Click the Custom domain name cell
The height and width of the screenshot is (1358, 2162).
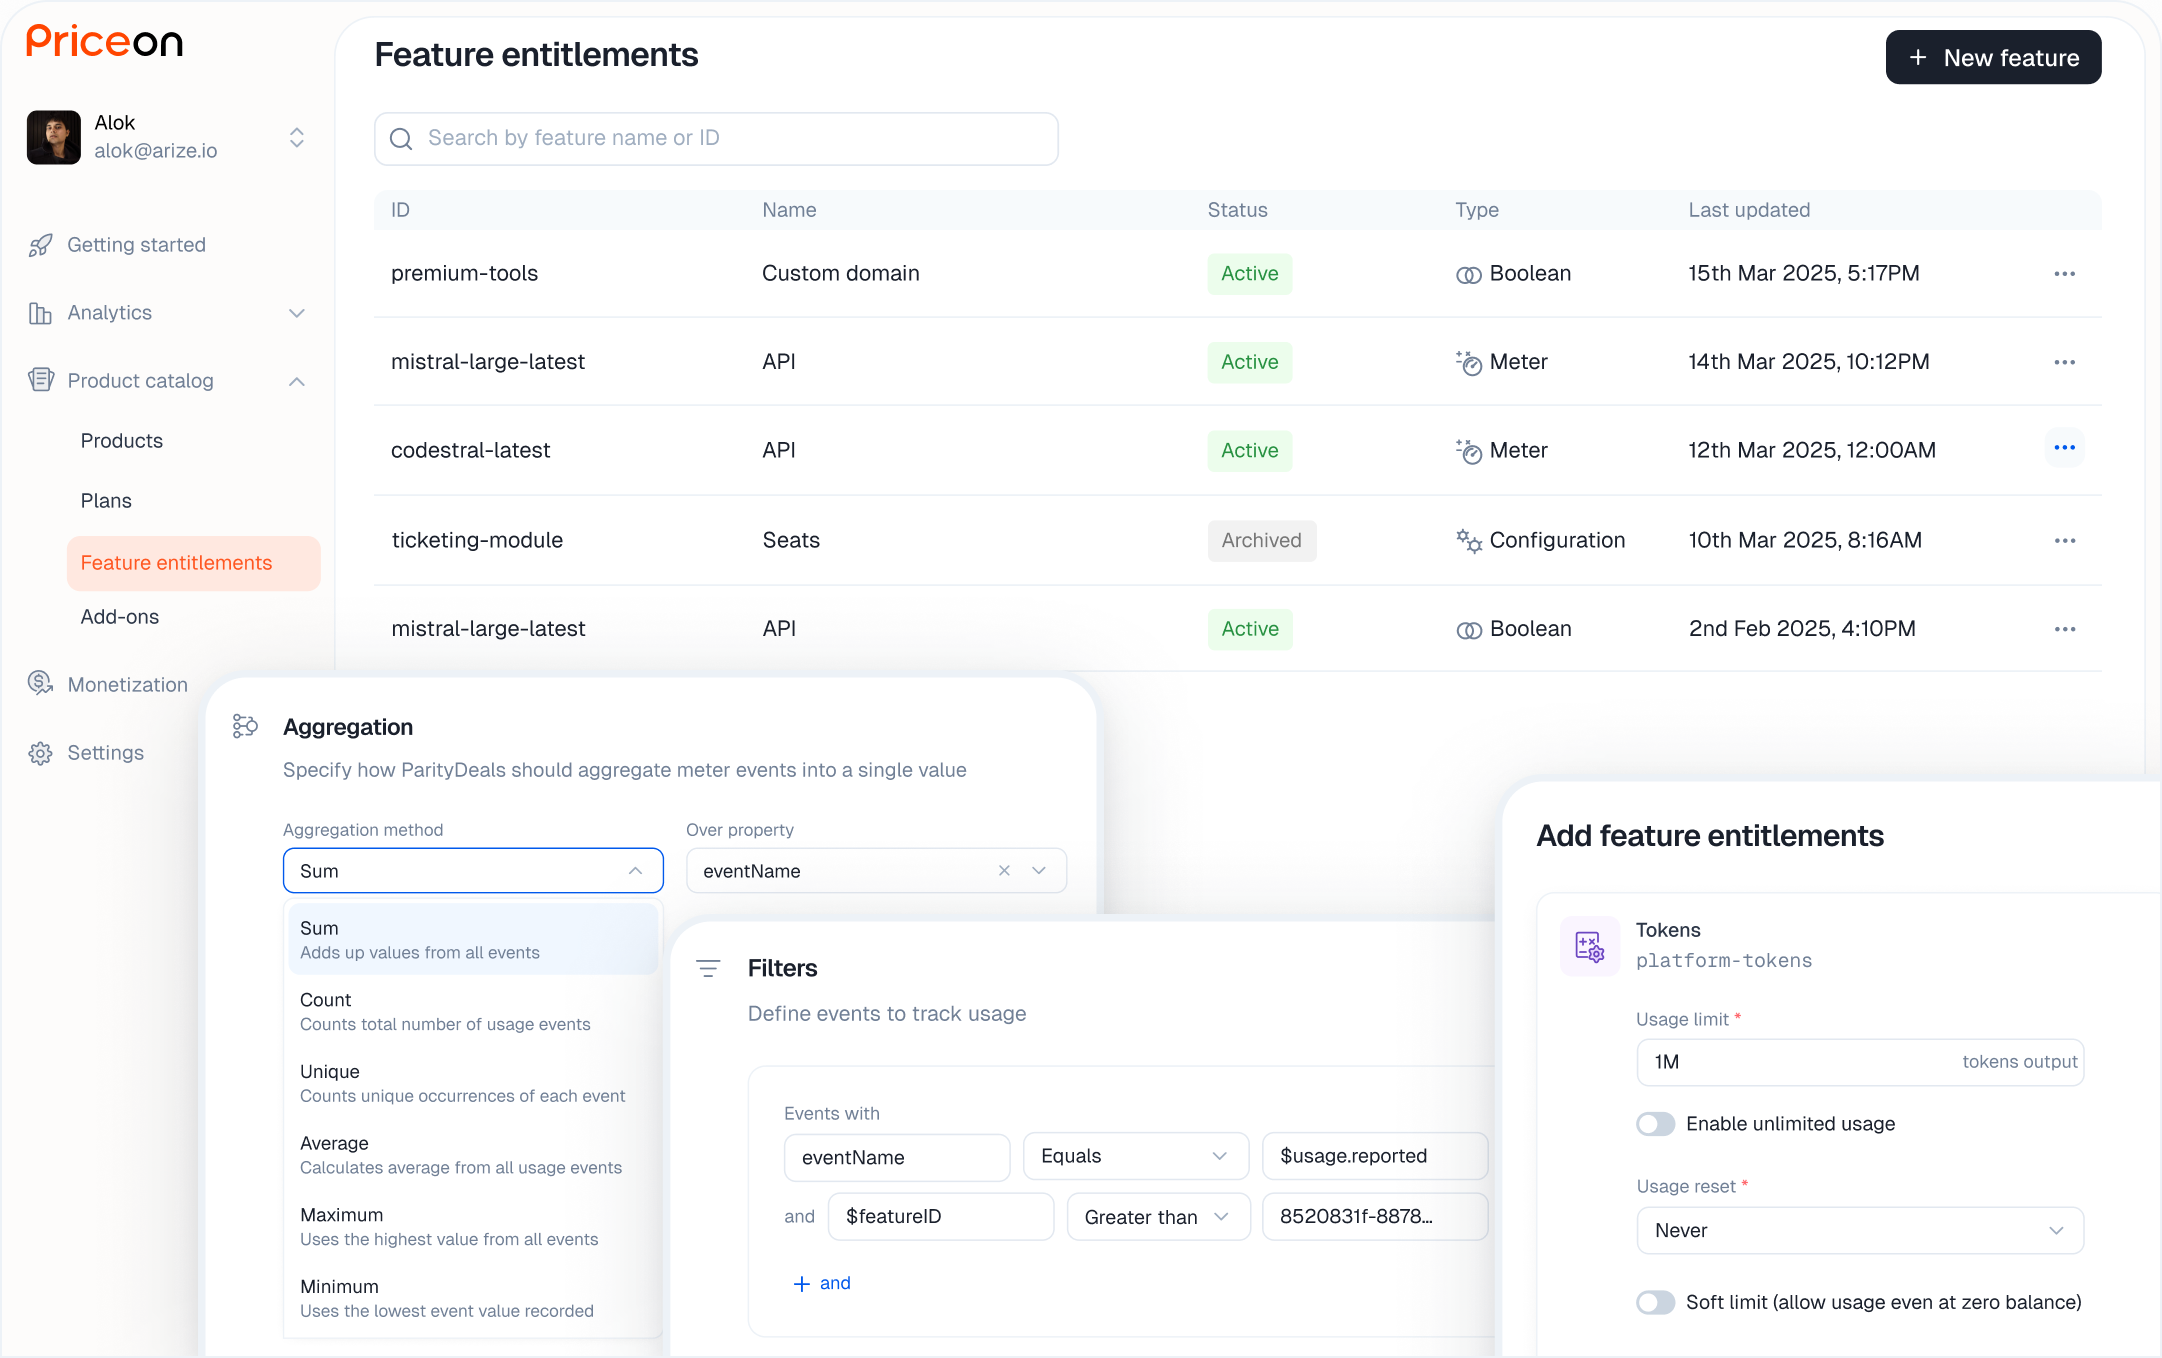point(841,274)
